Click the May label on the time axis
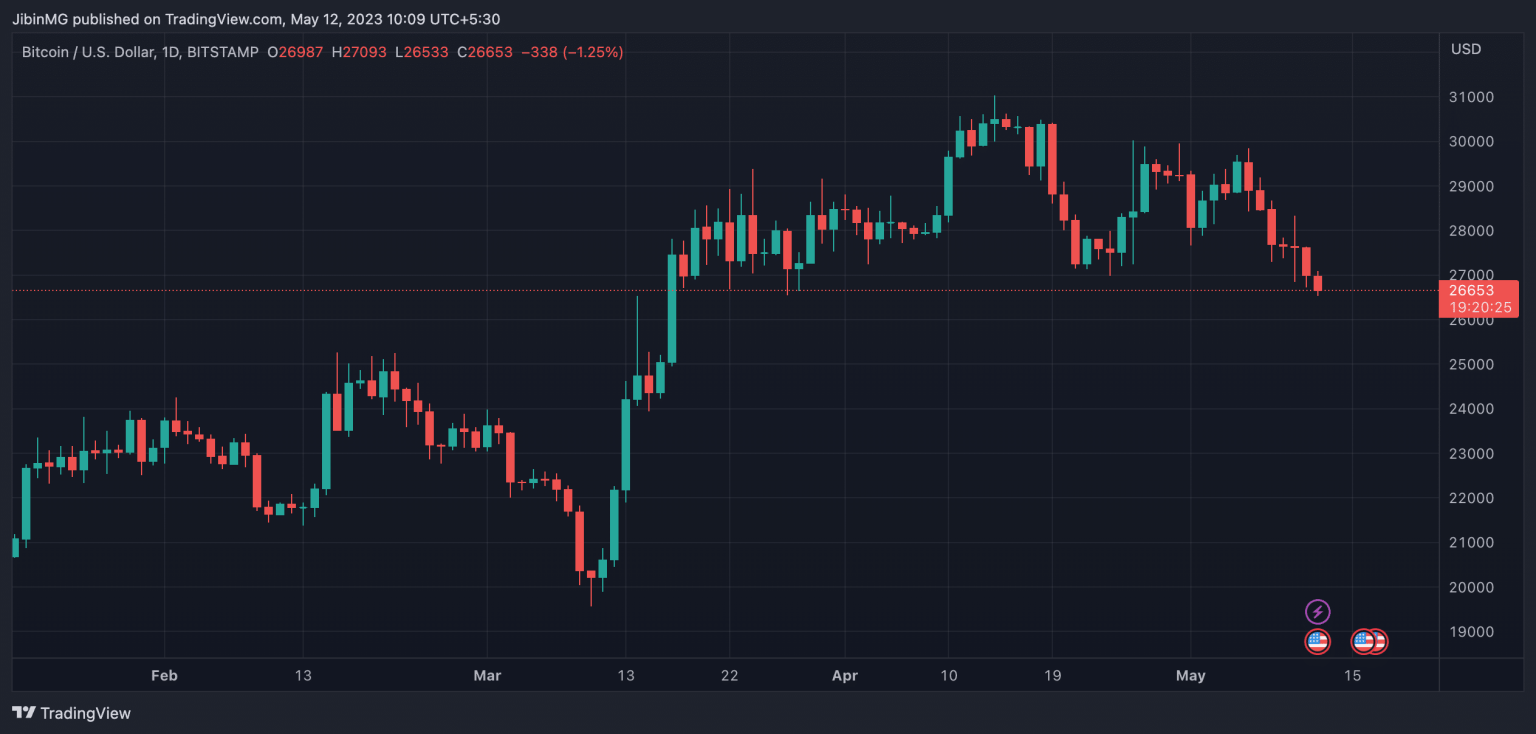Viewport: 1536px width, 734px height. point(1190,676)
